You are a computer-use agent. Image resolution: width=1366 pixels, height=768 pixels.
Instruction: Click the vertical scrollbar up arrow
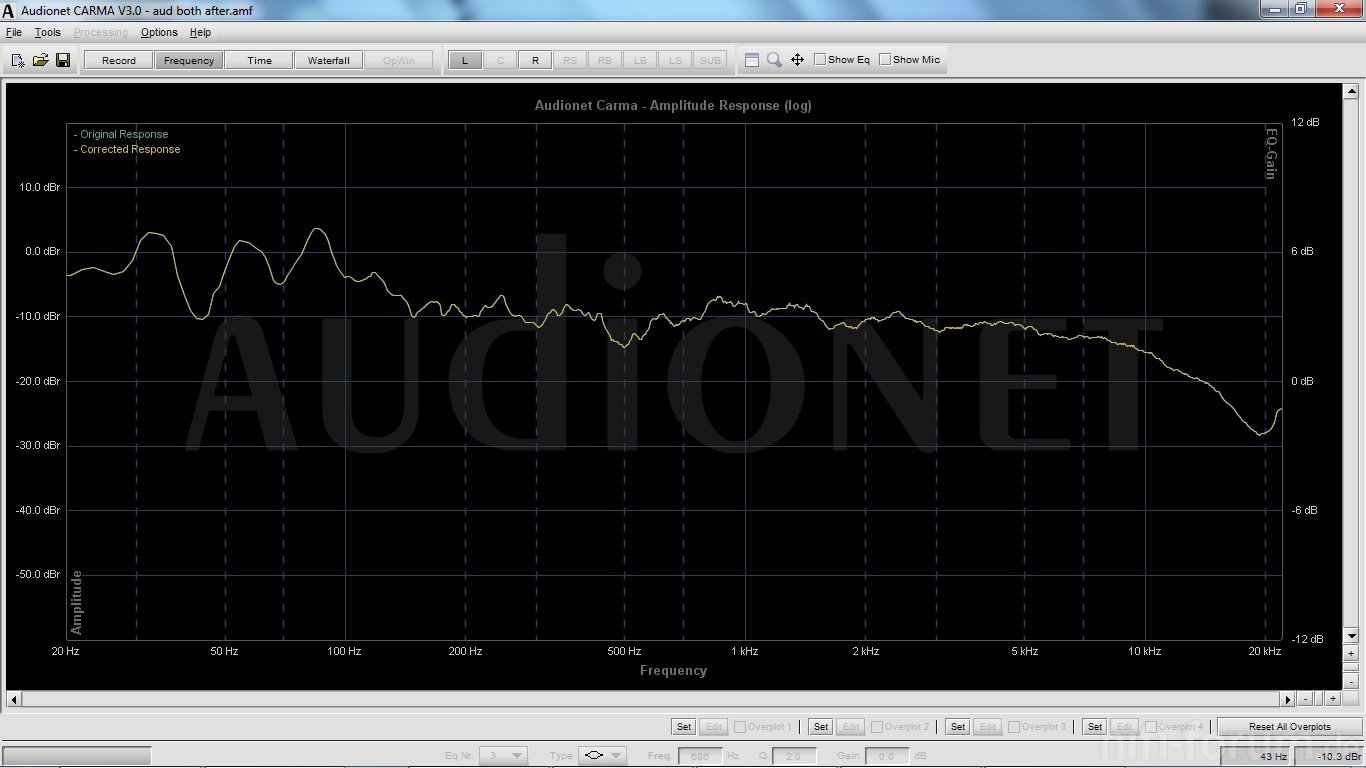[x=1351, y=90]
